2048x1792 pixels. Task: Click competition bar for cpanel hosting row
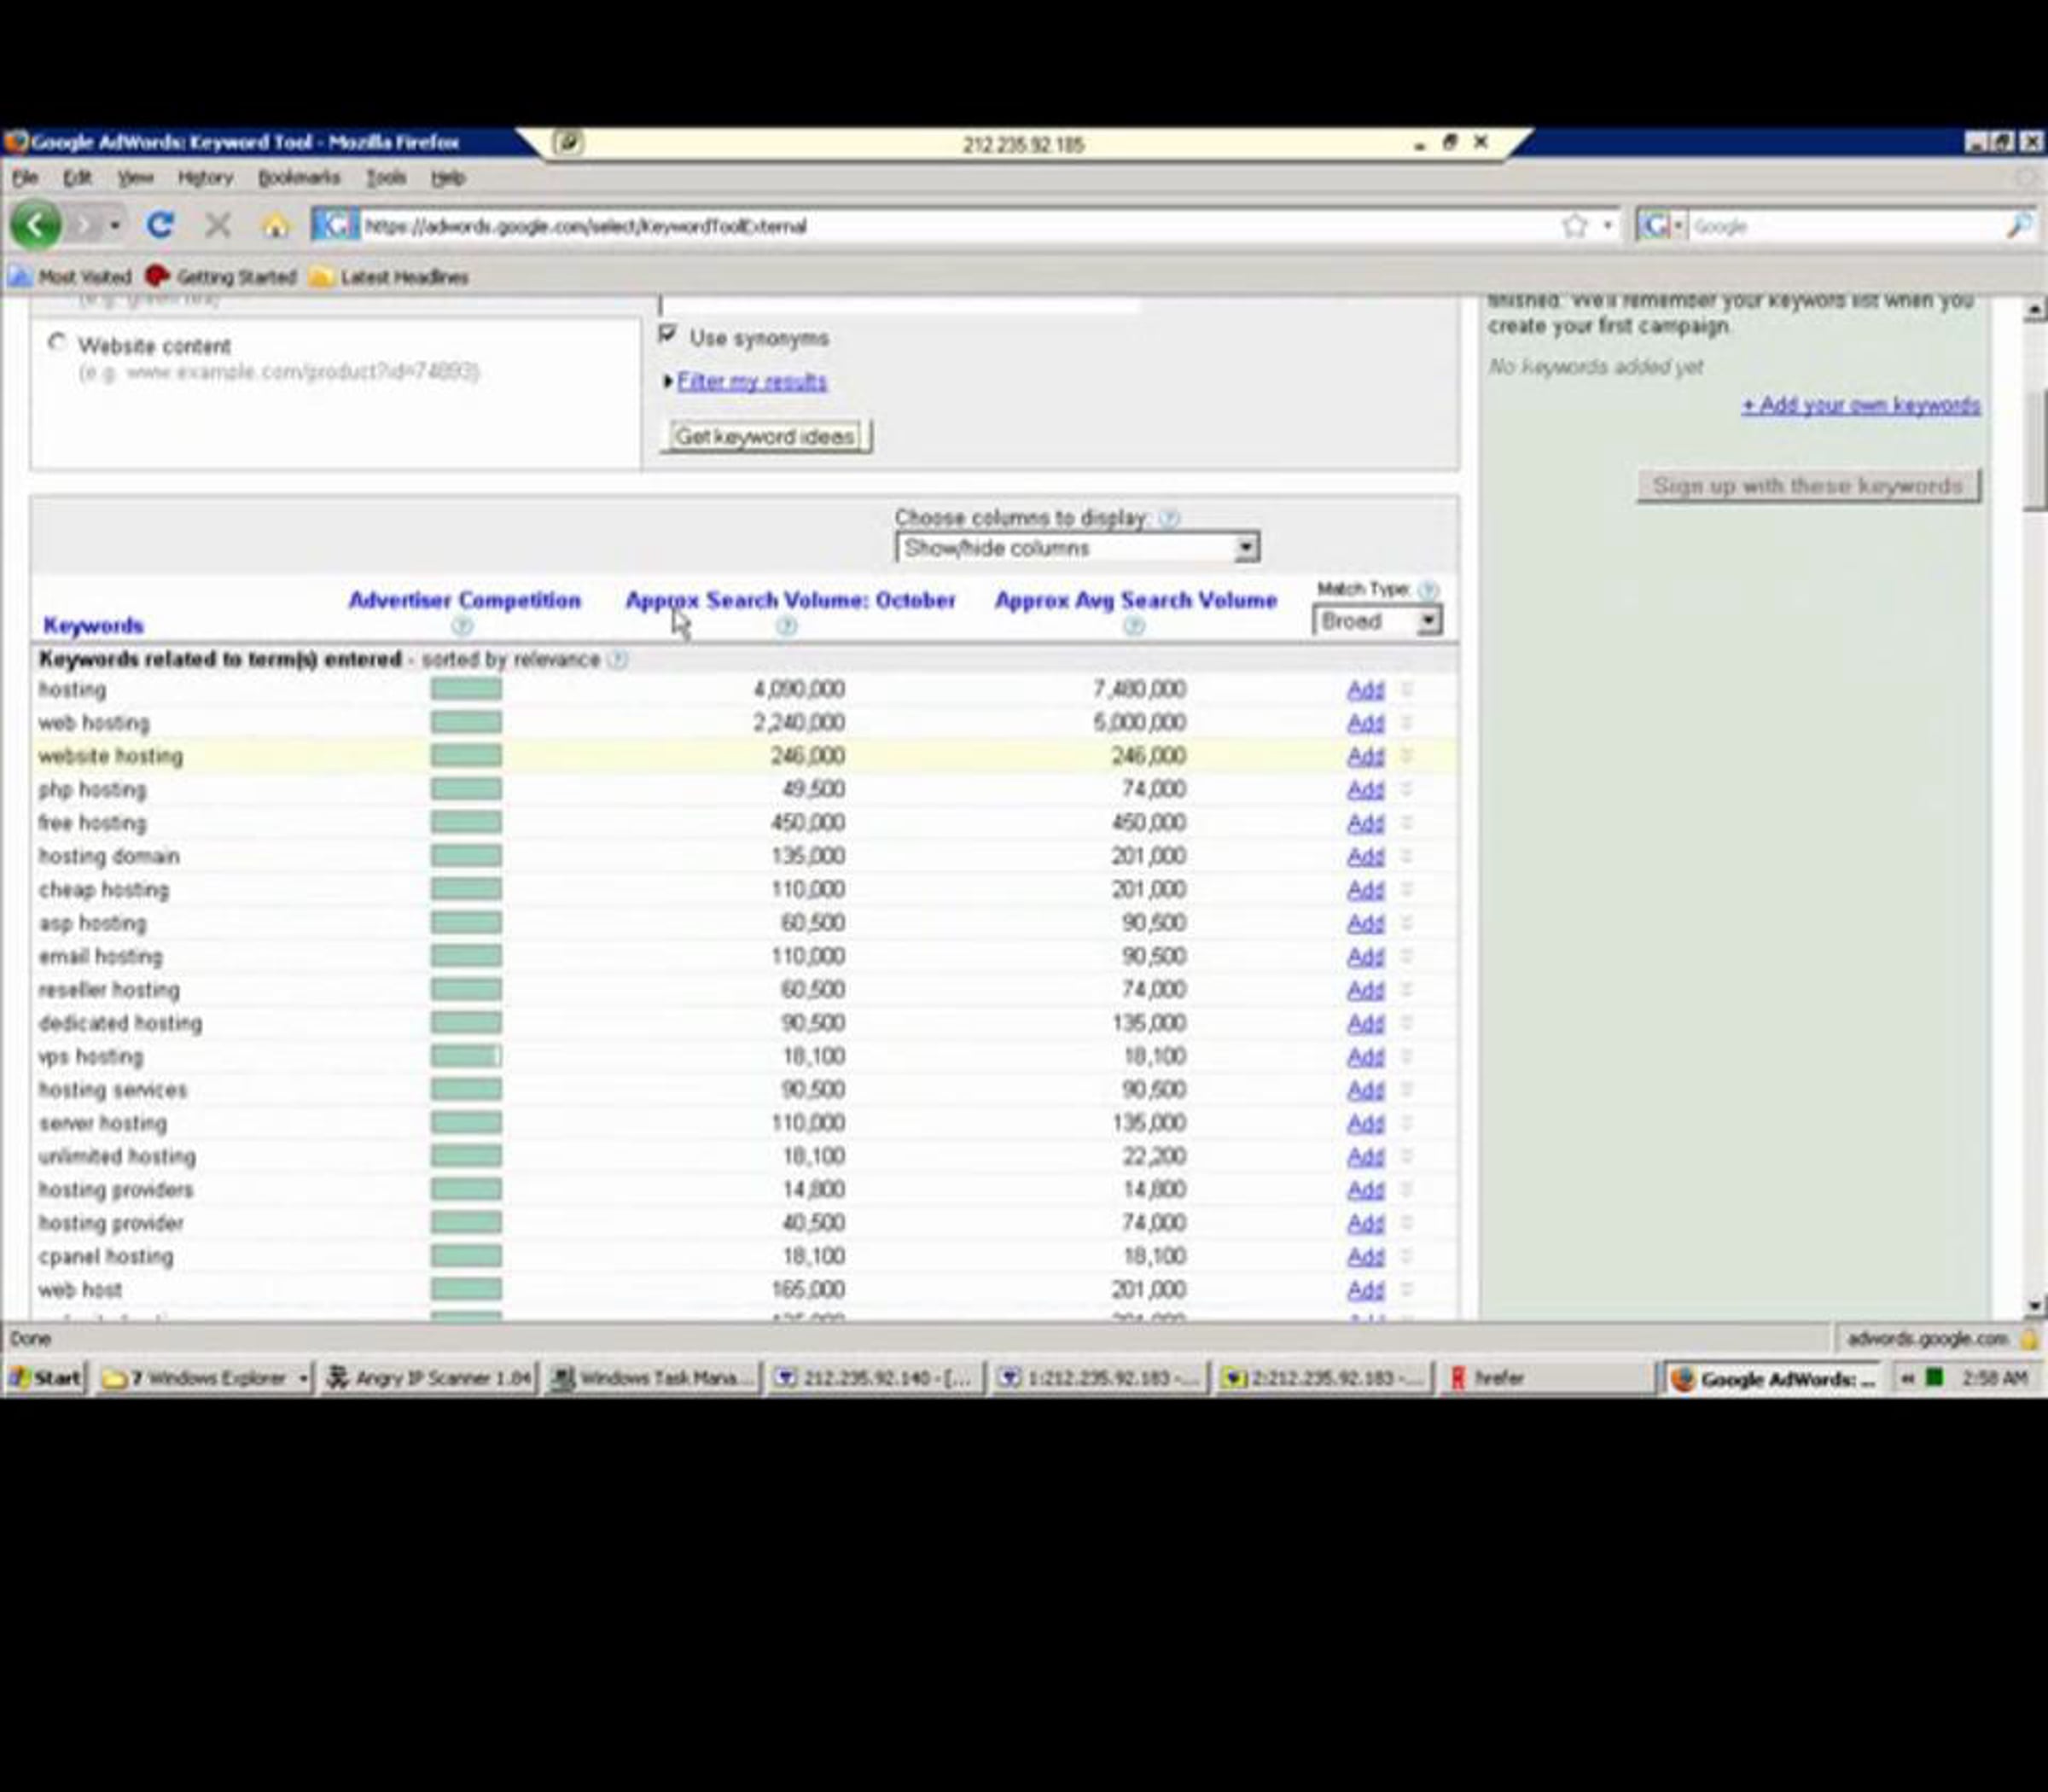click(466, 1256)
